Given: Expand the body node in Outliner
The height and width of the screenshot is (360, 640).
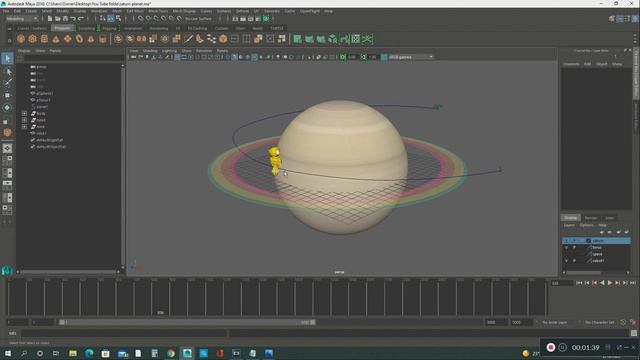Looking at the screenshot, I should point(24,113).
